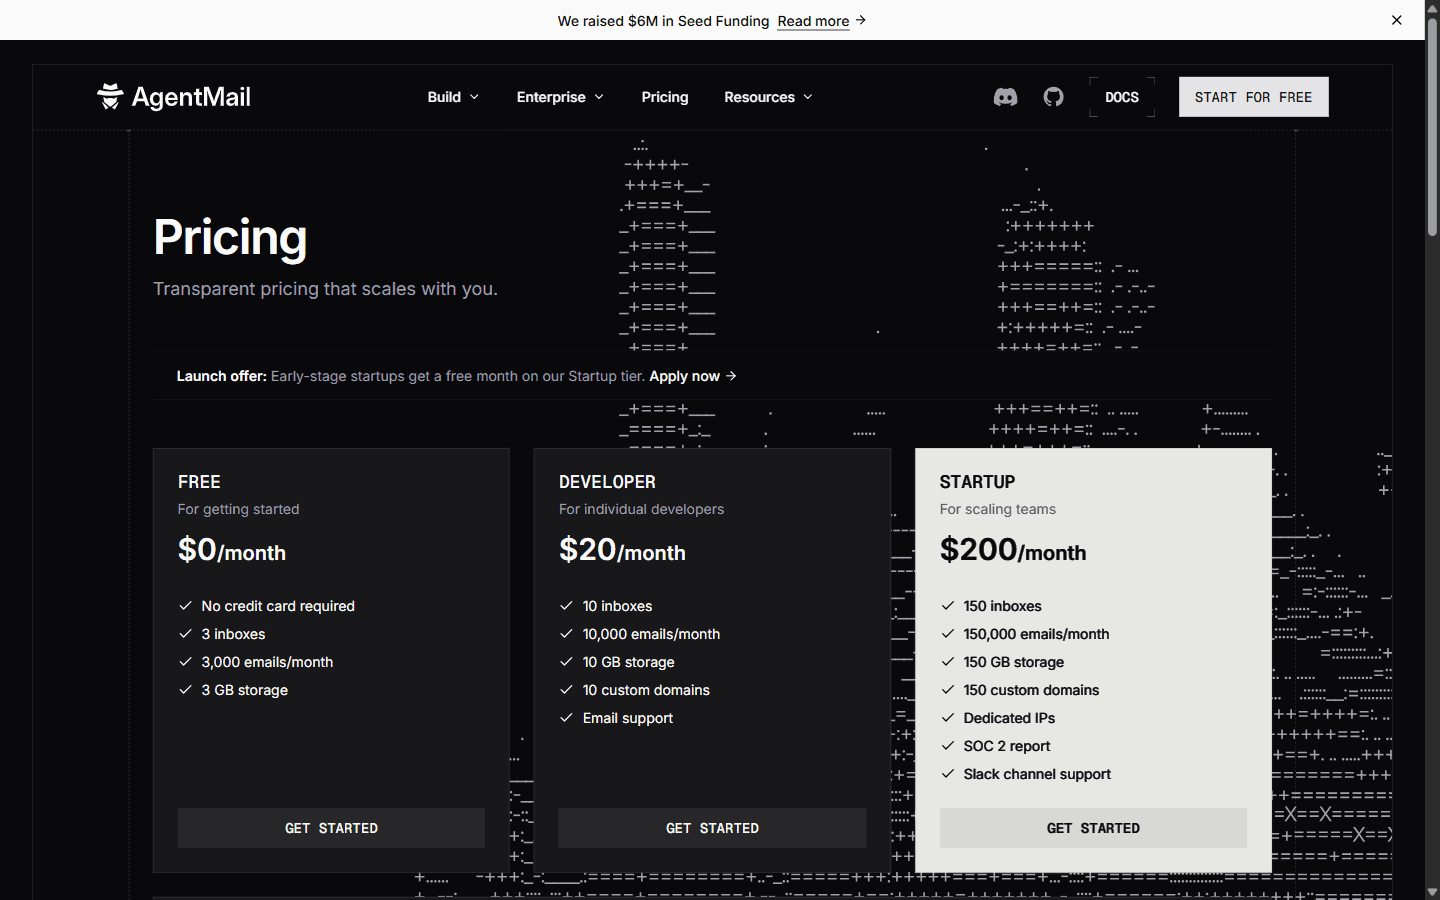The width and height of the screenshot is (1440, 900).
Task: Click the checkmark beside 150,000 emails/month
Action: [x=947, y=634]
